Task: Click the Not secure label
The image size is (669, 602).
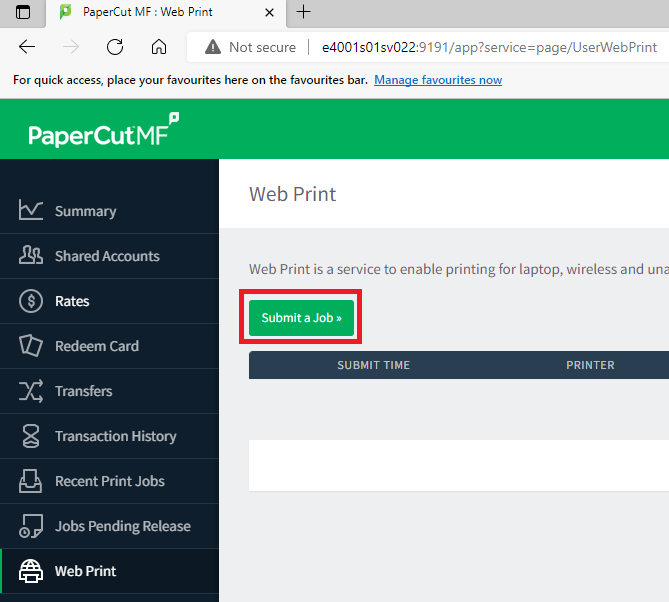Action: (262, 47)
